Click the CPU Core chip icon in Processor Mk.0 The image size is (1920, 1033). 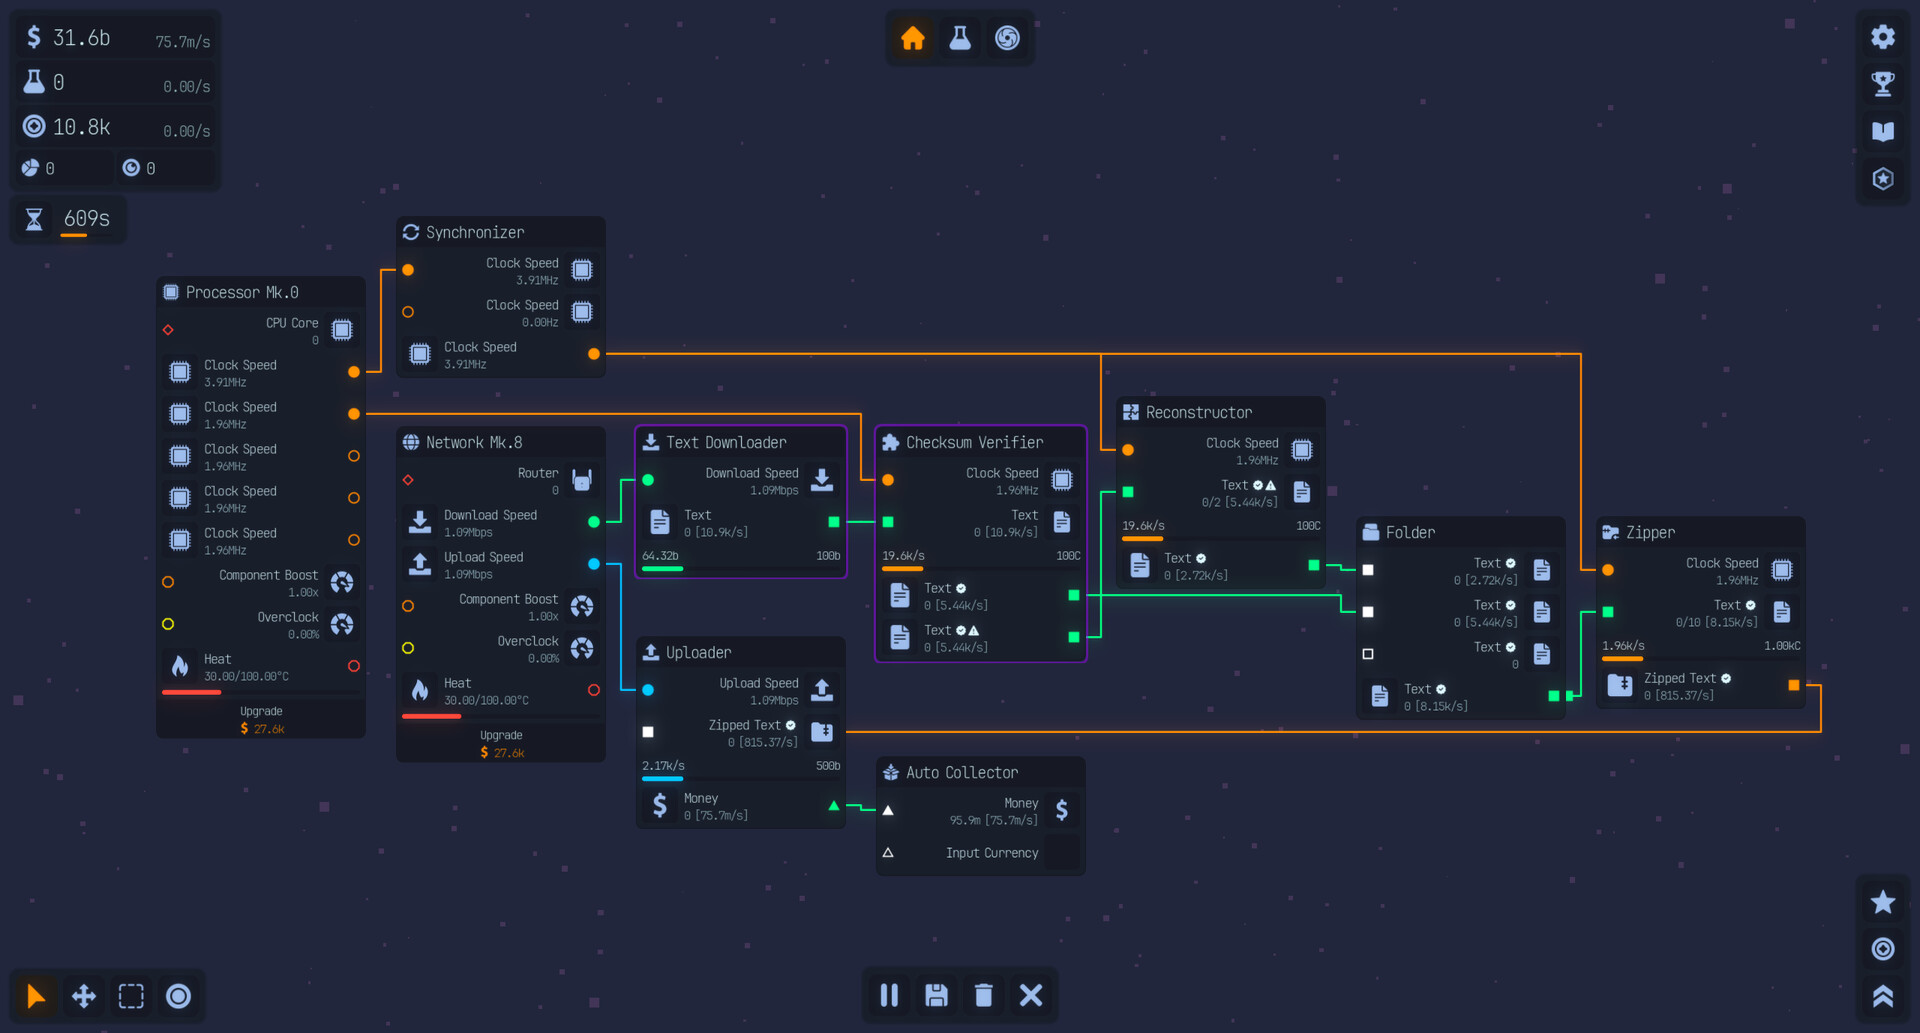(342, 329)
